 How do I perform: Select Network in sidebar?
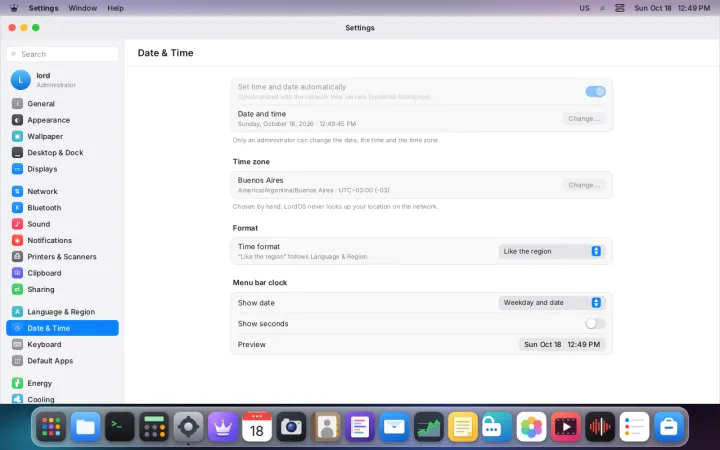tap(62, 191)
